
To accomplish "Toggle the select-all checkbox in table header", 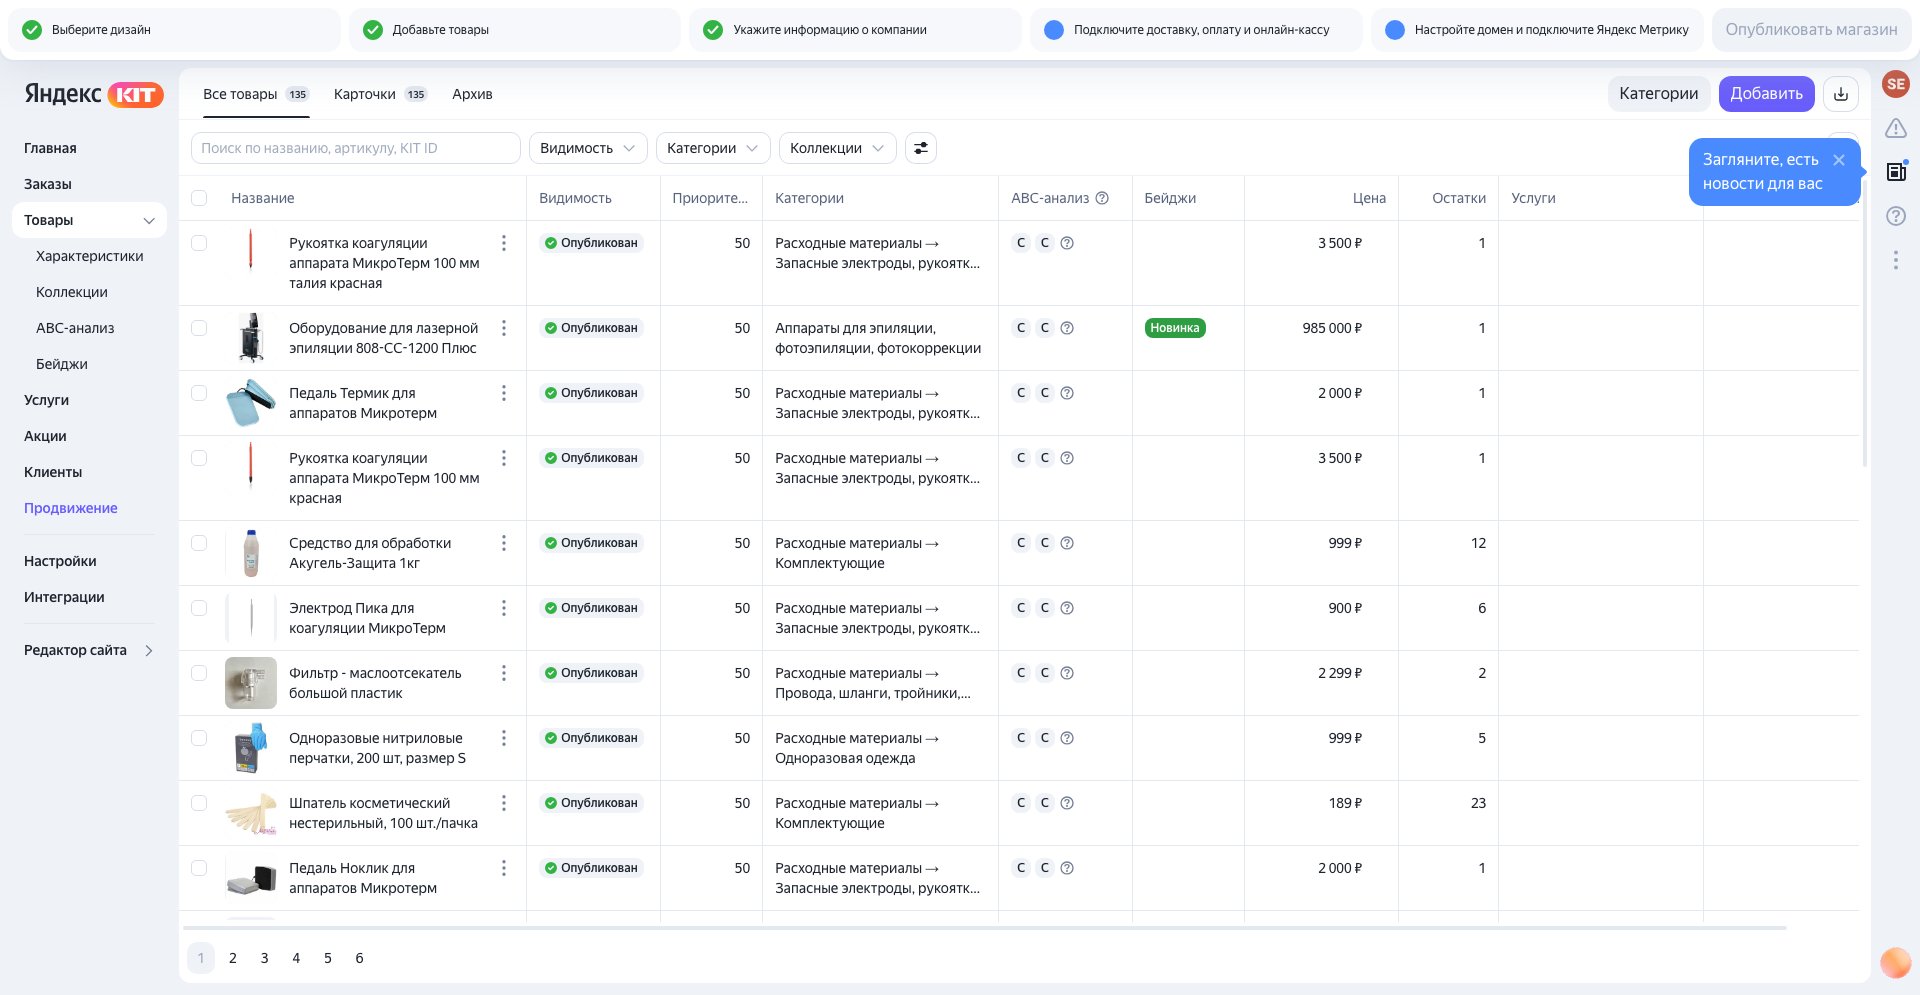I will pos(199,198).
